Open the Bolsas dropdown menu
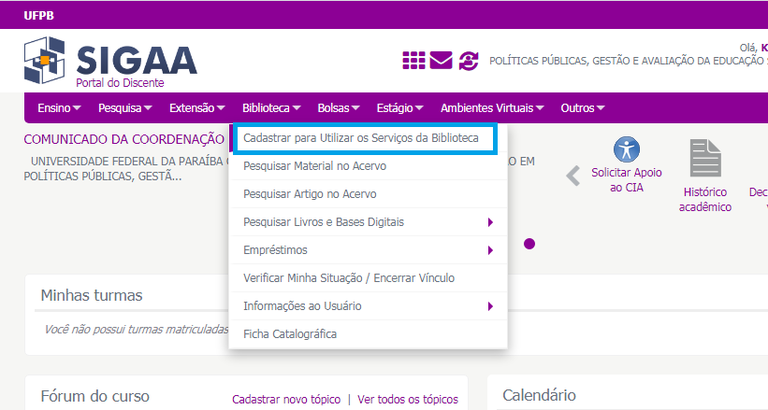This screenshot has height=410, width=768. tap(338, 108)
